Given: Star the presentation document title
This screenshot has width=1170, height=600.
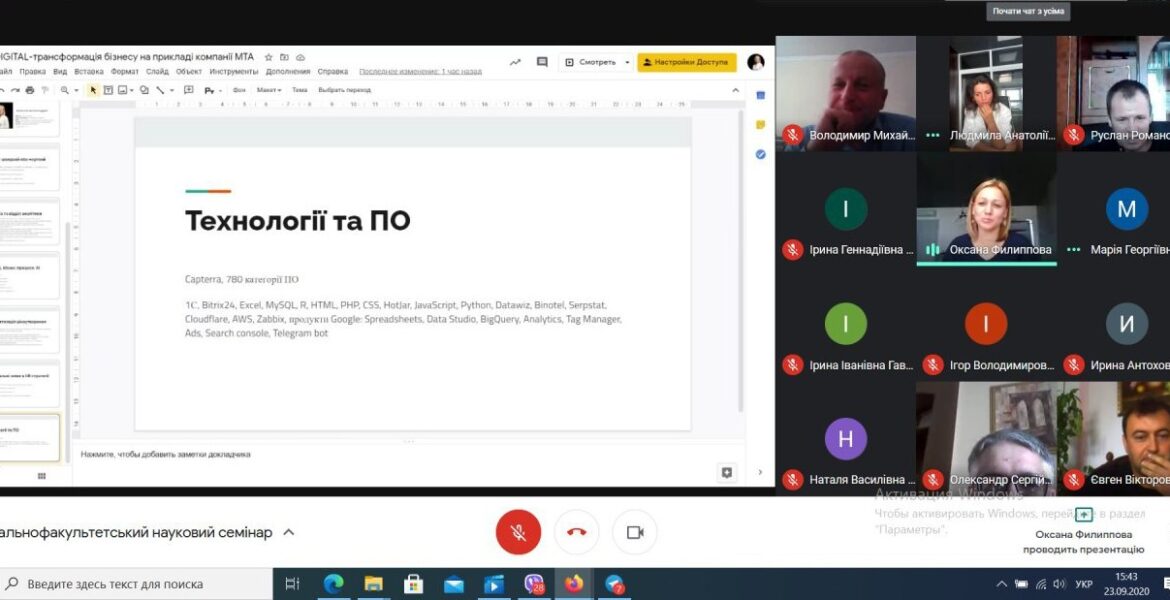Looking at the screenshot, I should point(269,57).
